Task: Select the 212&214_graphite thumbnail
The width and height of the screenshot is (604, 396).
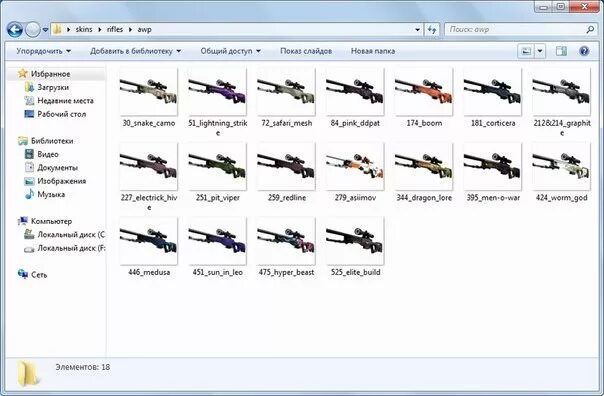Action: click(x=561, y=92)
